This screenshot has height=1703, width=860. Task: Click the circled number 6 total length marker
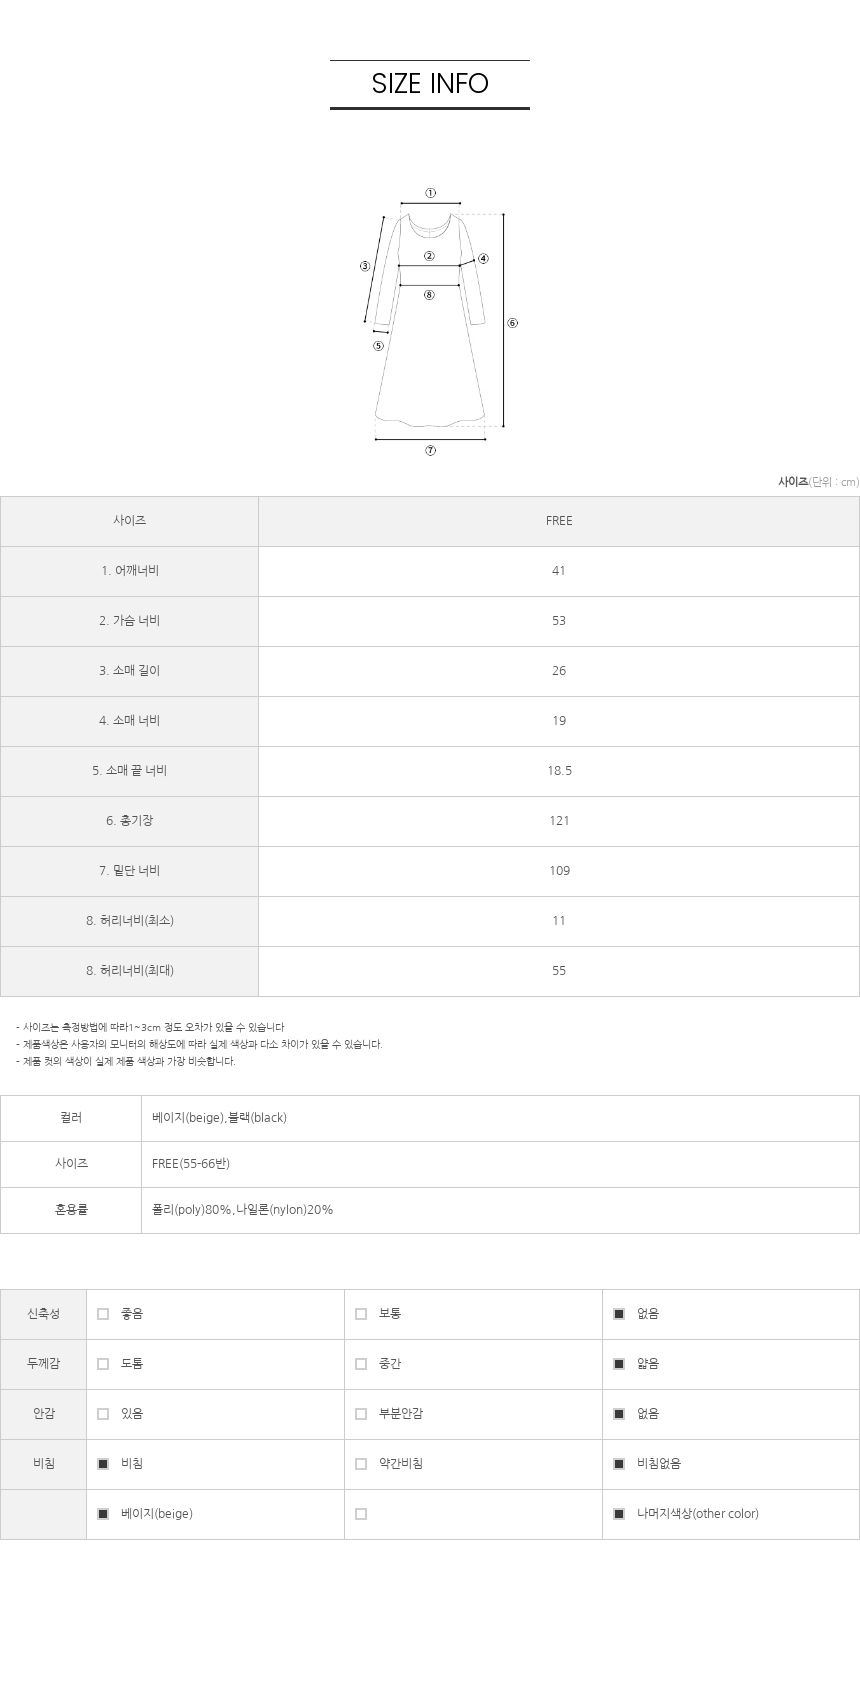(512, 323)
